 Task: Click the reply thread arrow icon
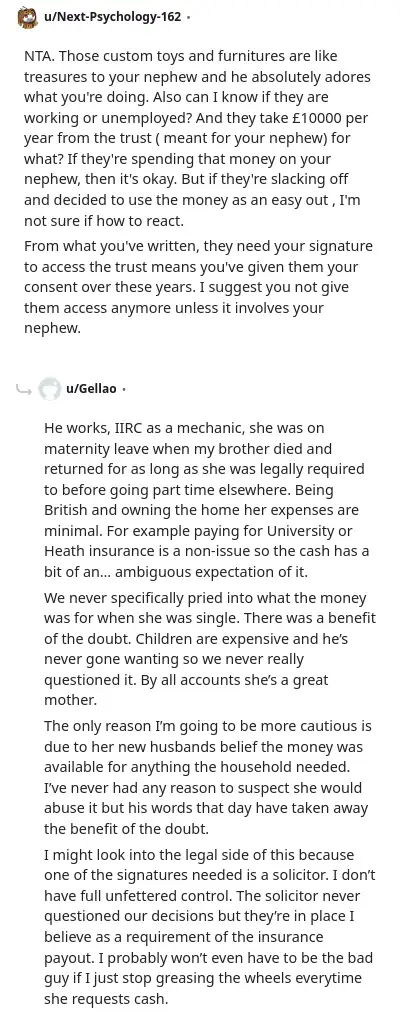24,390
